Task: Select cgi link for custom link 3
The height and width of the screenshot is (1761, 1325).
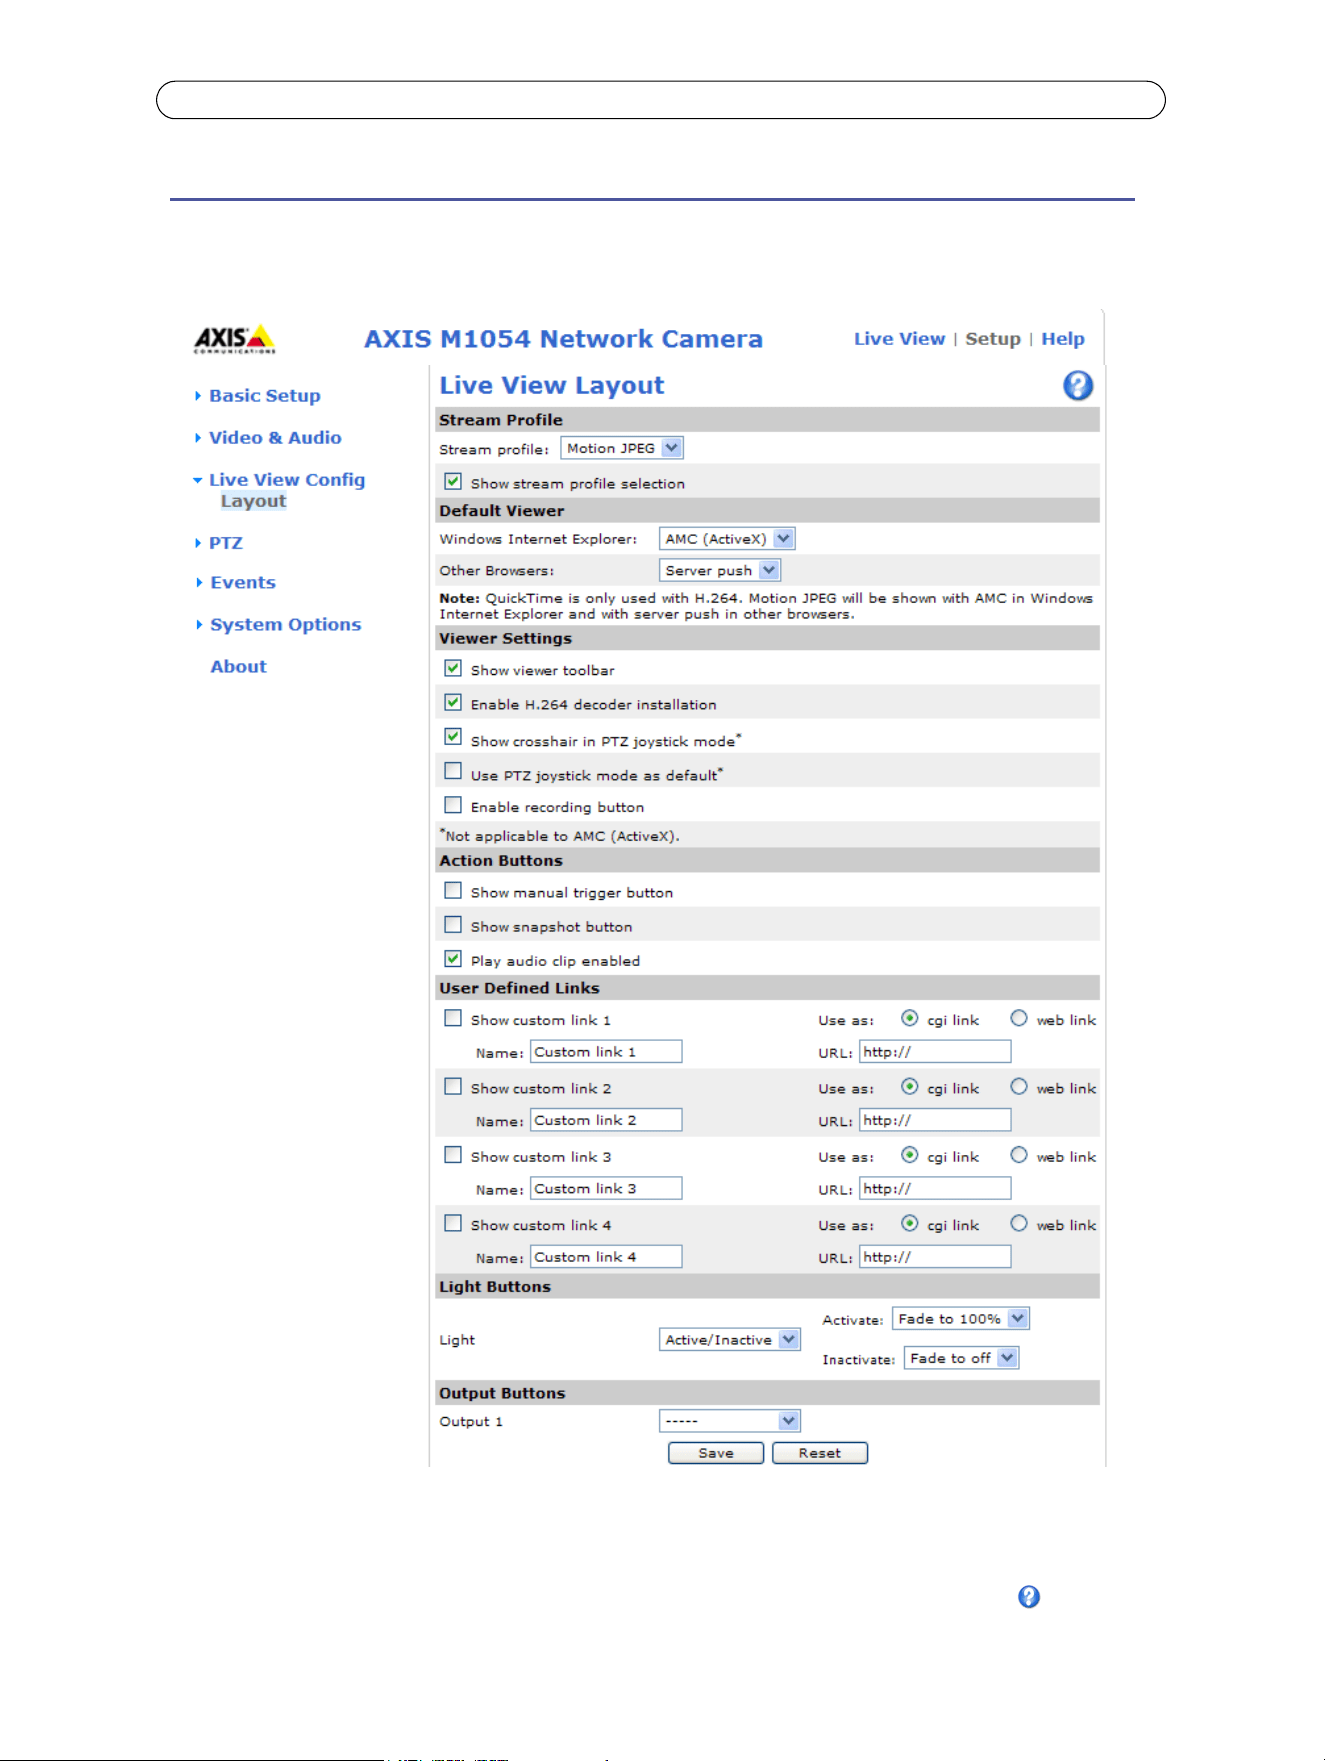Action: click(909, 1155)
